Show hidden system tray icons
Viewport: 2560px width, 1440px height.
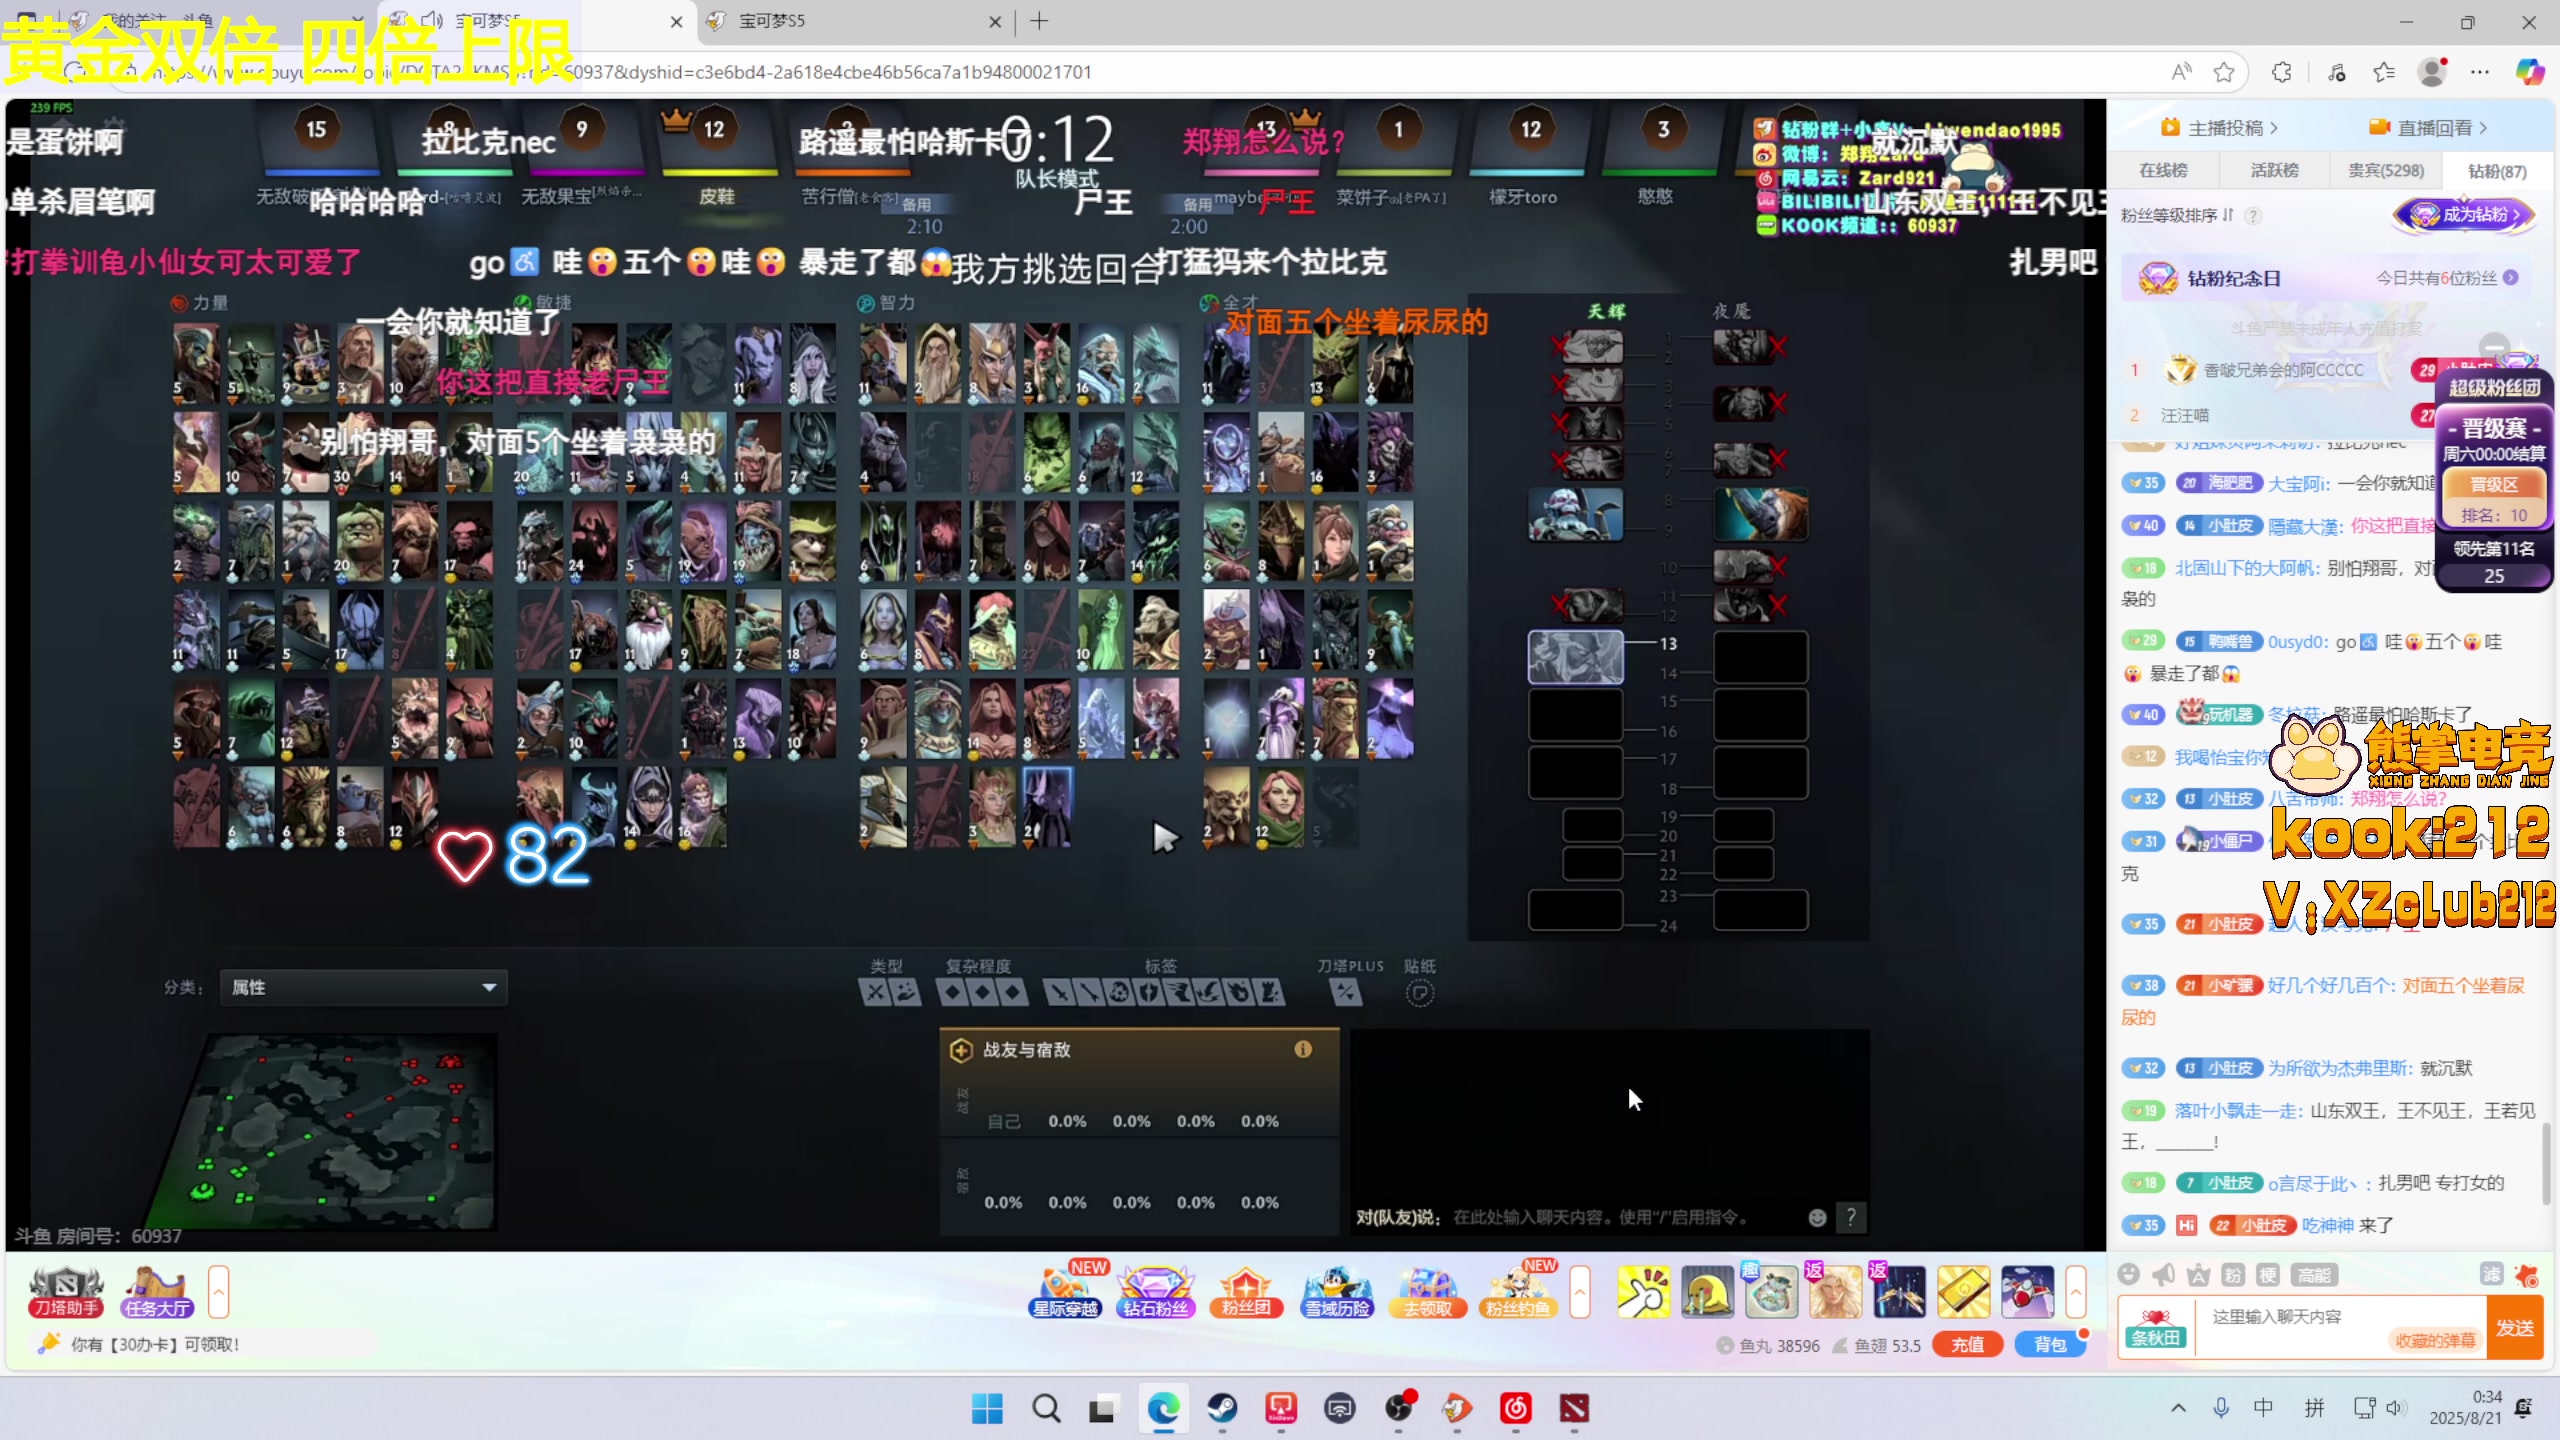[x=2178, y=1408]
